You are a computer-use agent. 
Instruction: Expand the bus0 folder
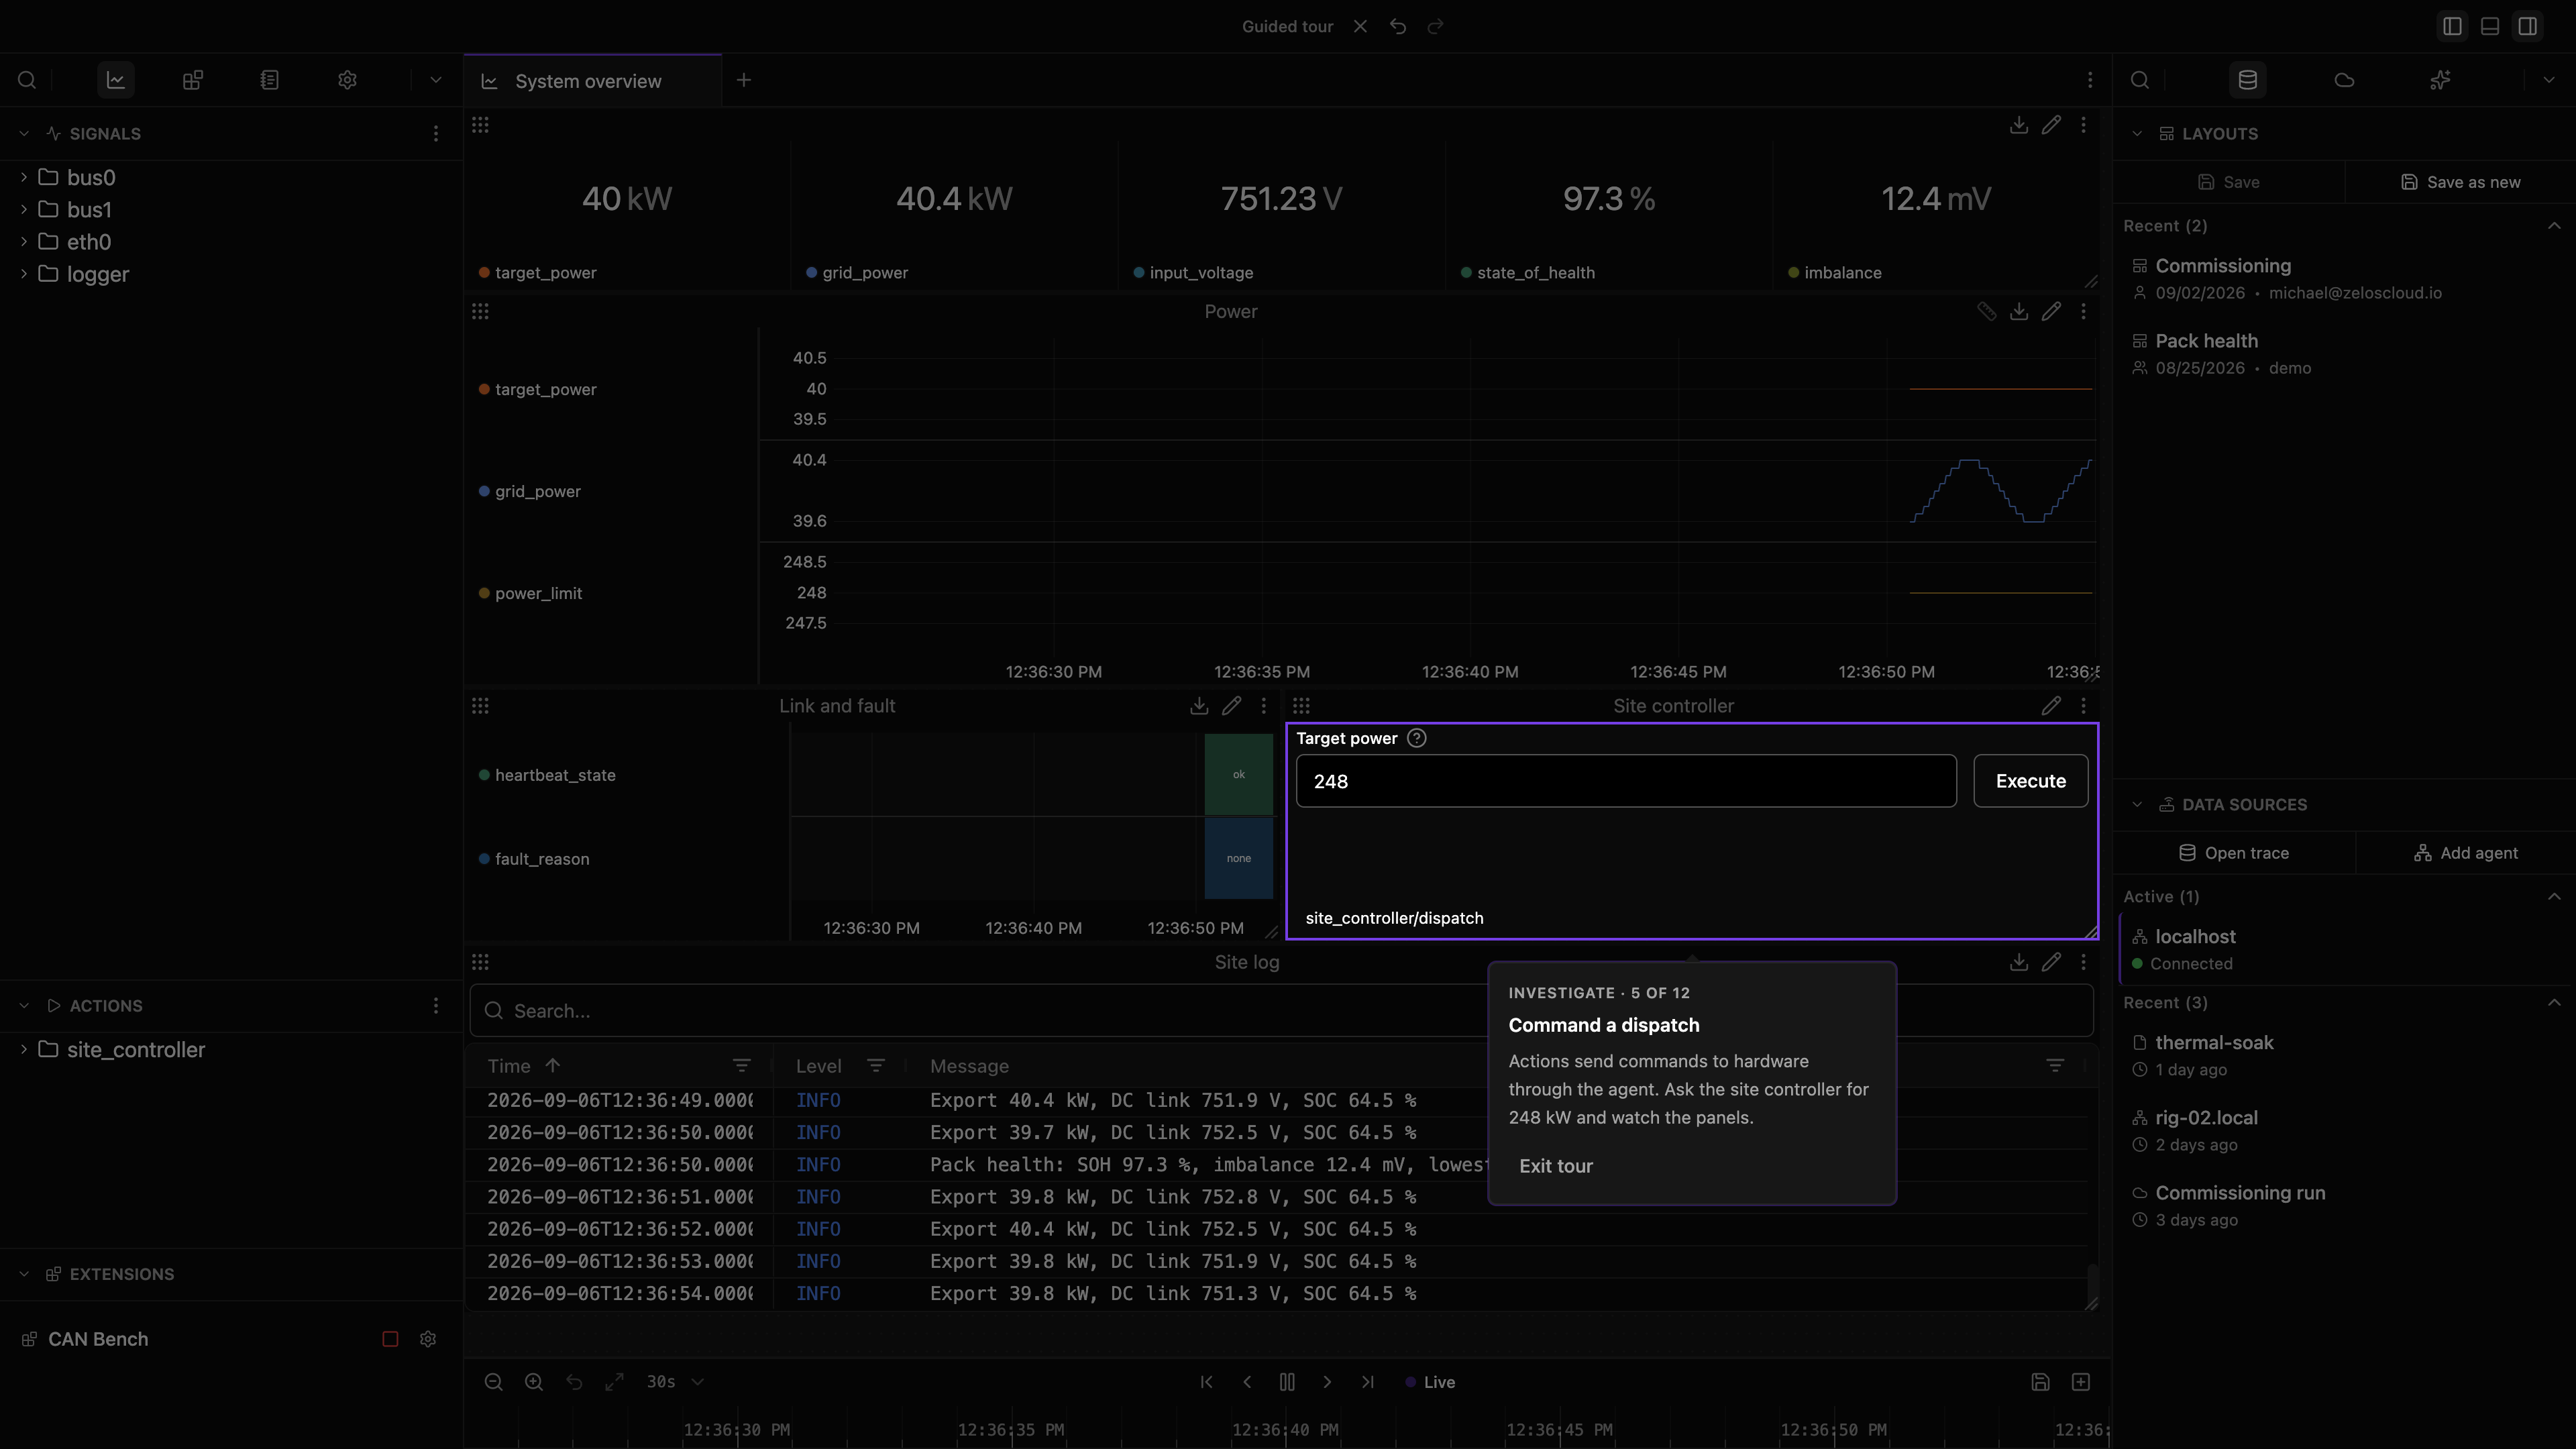(24, 177)
